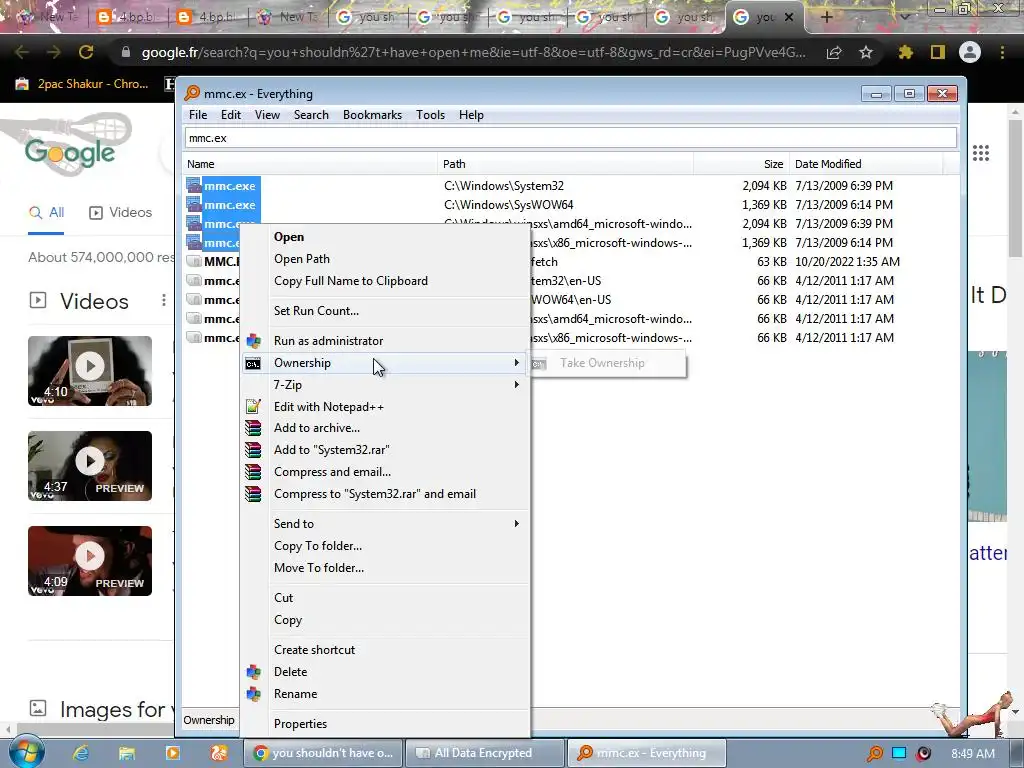This screenshot has height=768, width=1024.
Task: Open new tab with plus button
Action: [826, 17]
